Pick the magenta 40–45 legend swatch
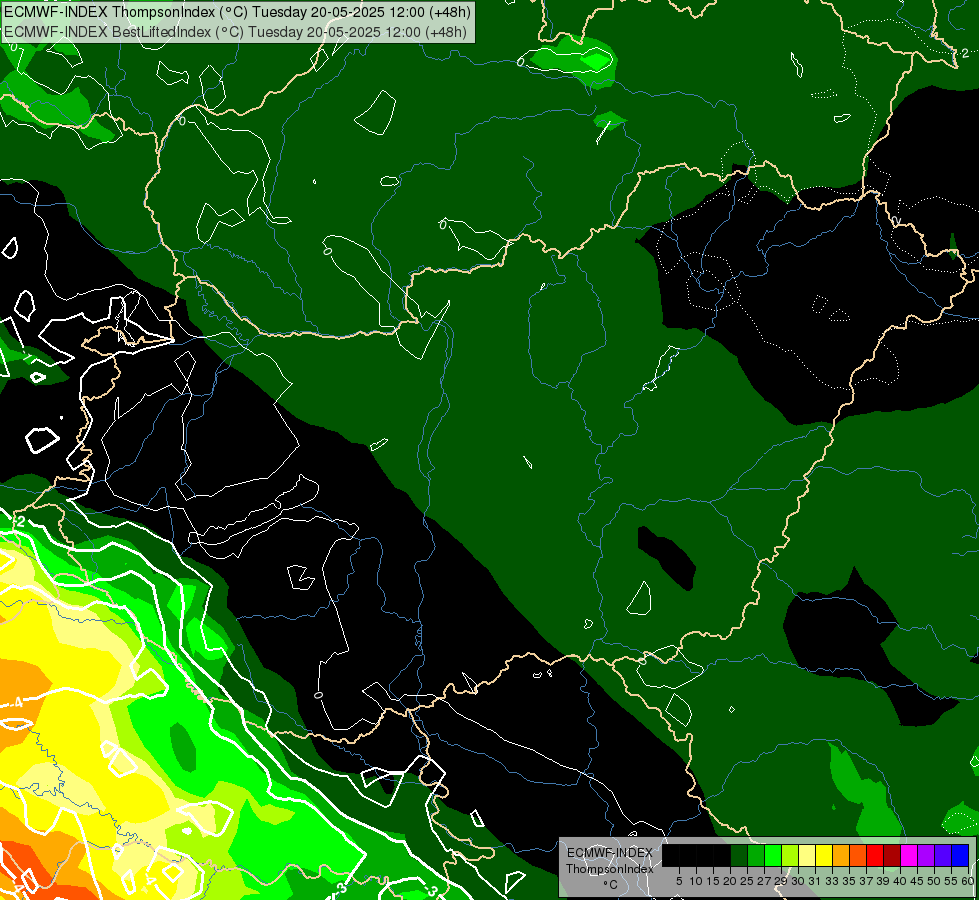979x900 pixels. point(909,855)
